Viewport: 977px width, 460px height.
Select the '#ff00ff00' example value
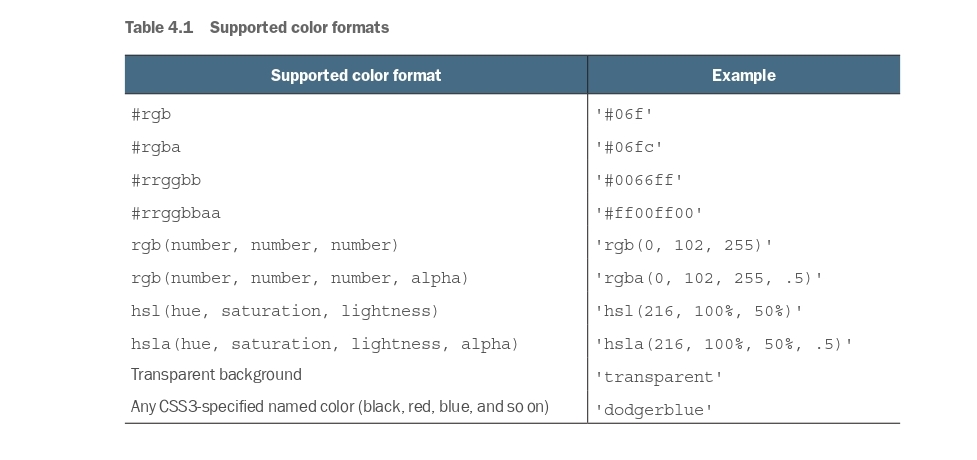(x=649, y=214)
